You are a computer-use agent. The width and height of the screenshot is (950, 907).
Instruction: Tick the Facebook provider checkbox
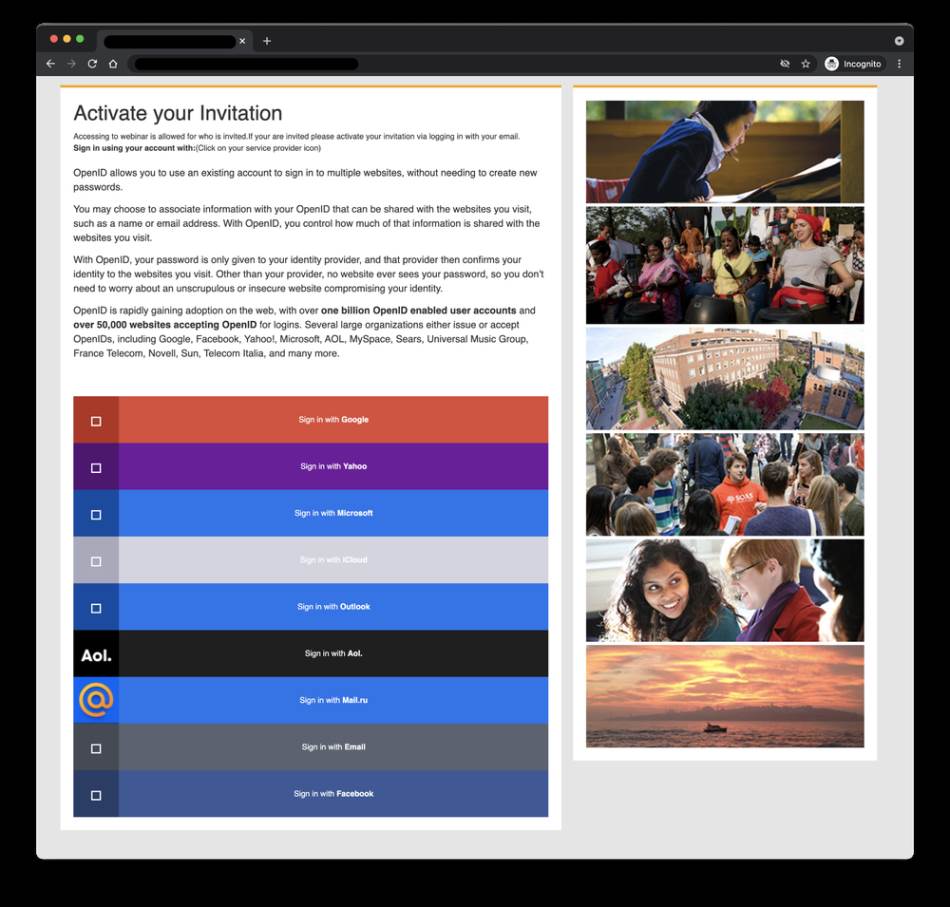pyautogui.click(x=96, y=795)
